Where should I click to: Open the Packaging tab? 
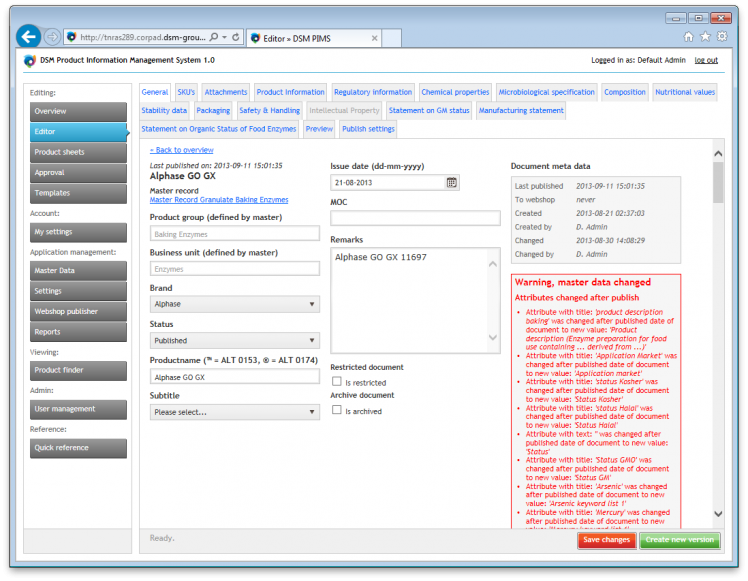[x=213, y=111]
